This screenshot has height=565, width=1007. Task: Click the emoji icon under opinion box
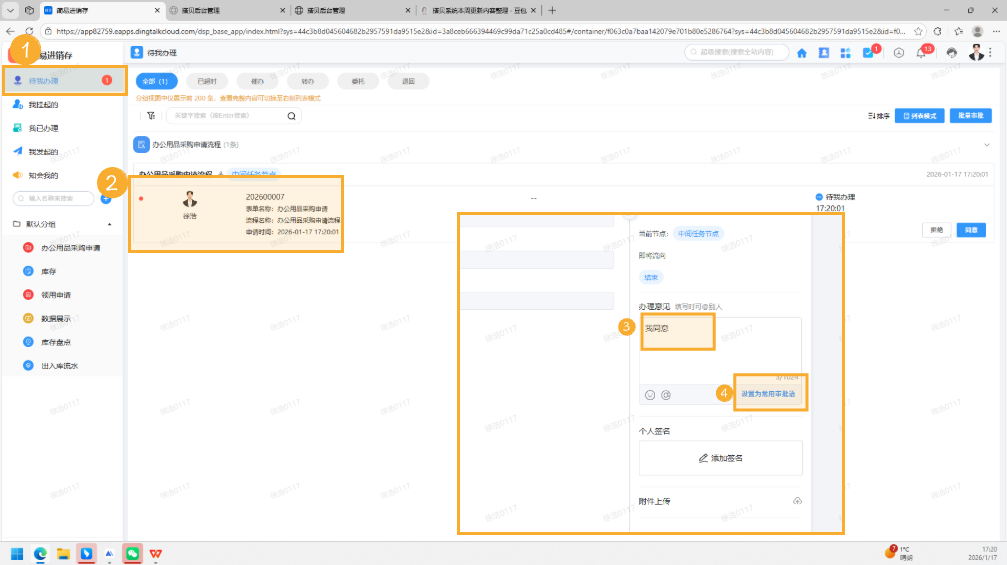tap(650, 395)
